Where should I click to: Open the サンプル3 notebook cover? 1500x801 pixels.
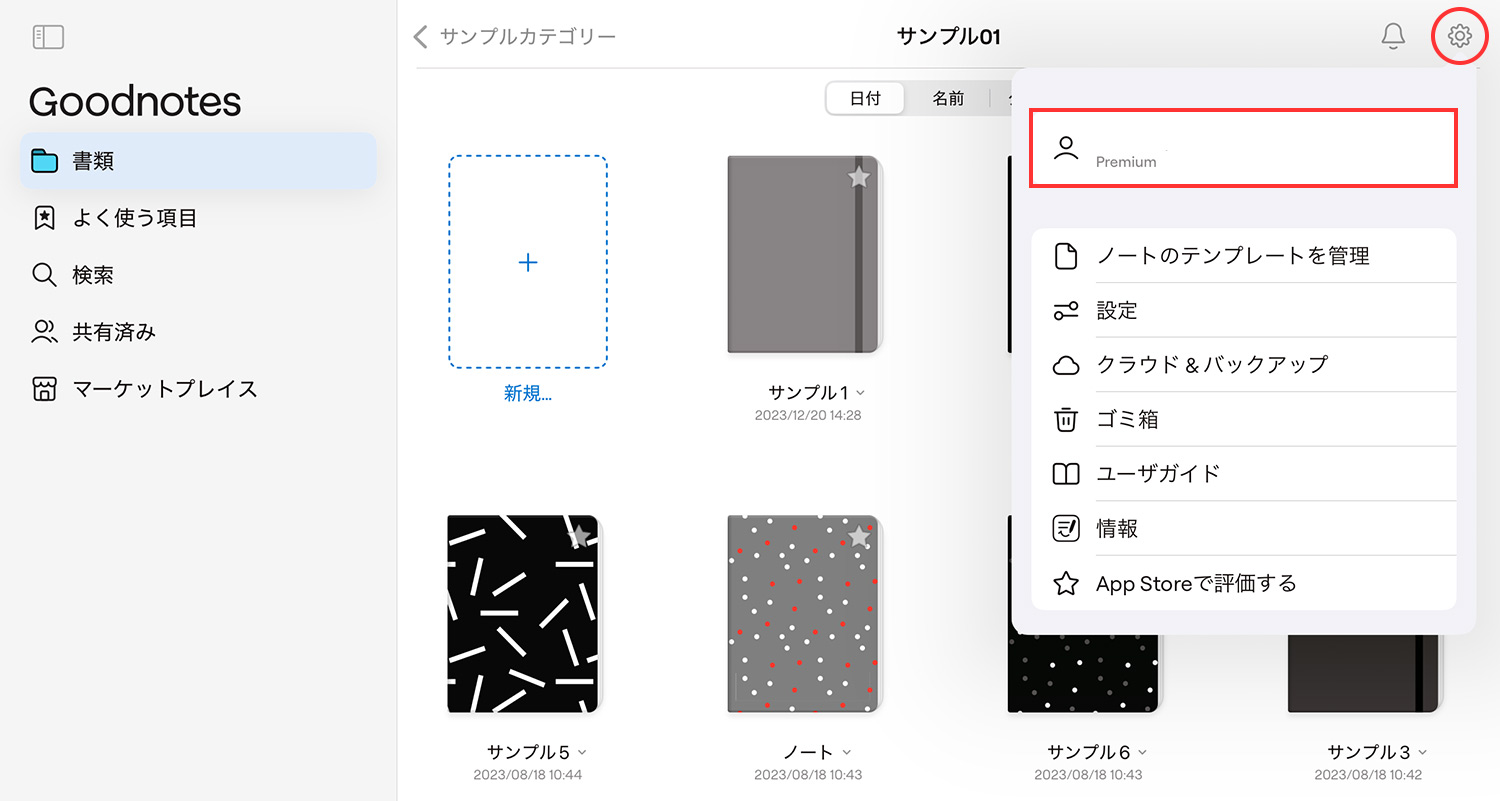pos(1364,672)
